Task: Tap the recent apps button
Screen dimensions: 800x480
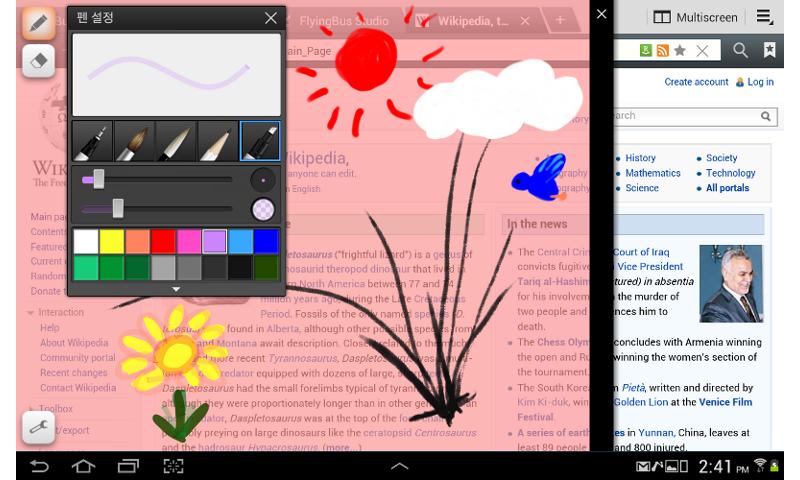Action: [x=128, y=466]
